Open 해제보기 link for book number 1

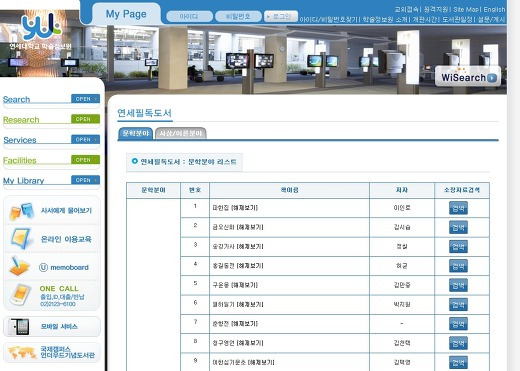point(244,208)
